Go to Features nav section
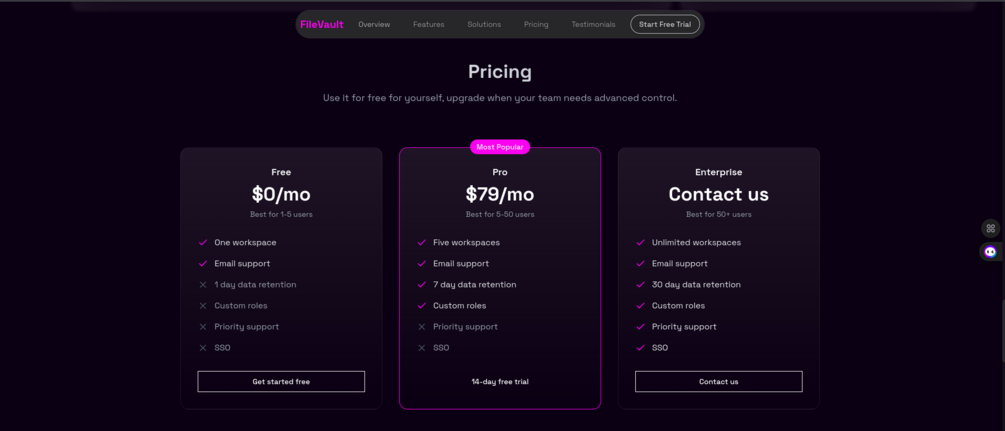This screenshot has width=1005, height=431. [428, 24]
